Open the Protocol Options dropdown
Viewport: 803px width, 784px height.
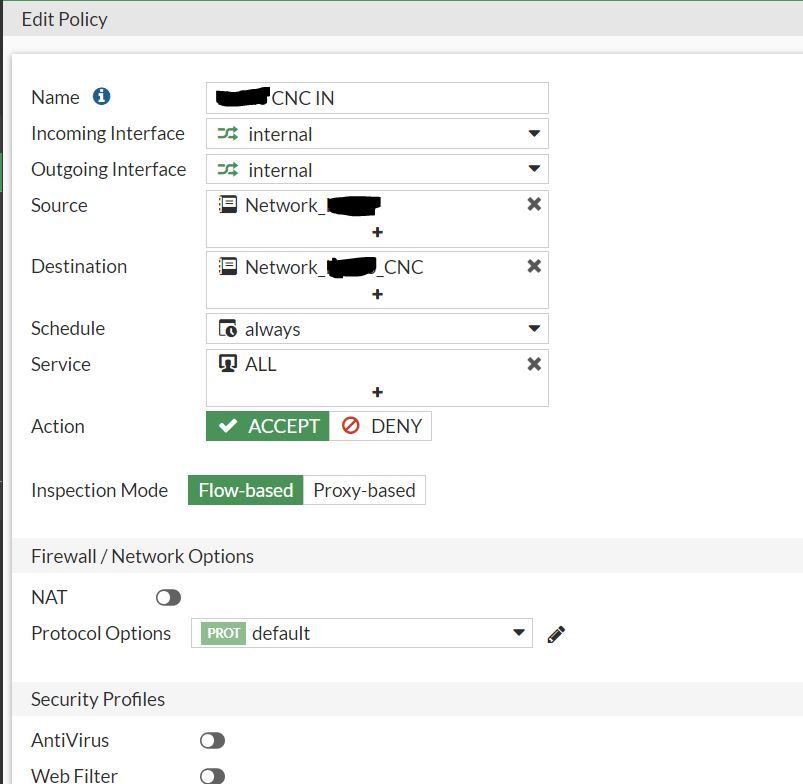pyautogui.click(x=361, y=633)
